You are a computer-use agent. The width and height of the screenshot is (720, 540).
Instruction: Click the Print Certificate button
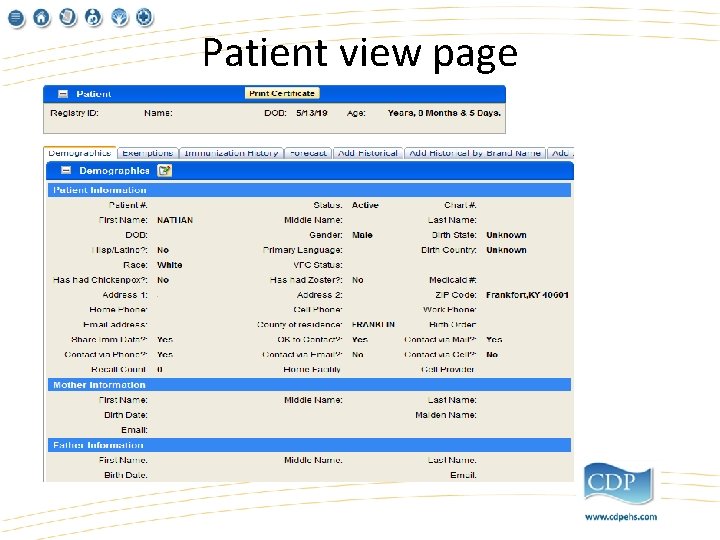282,93
